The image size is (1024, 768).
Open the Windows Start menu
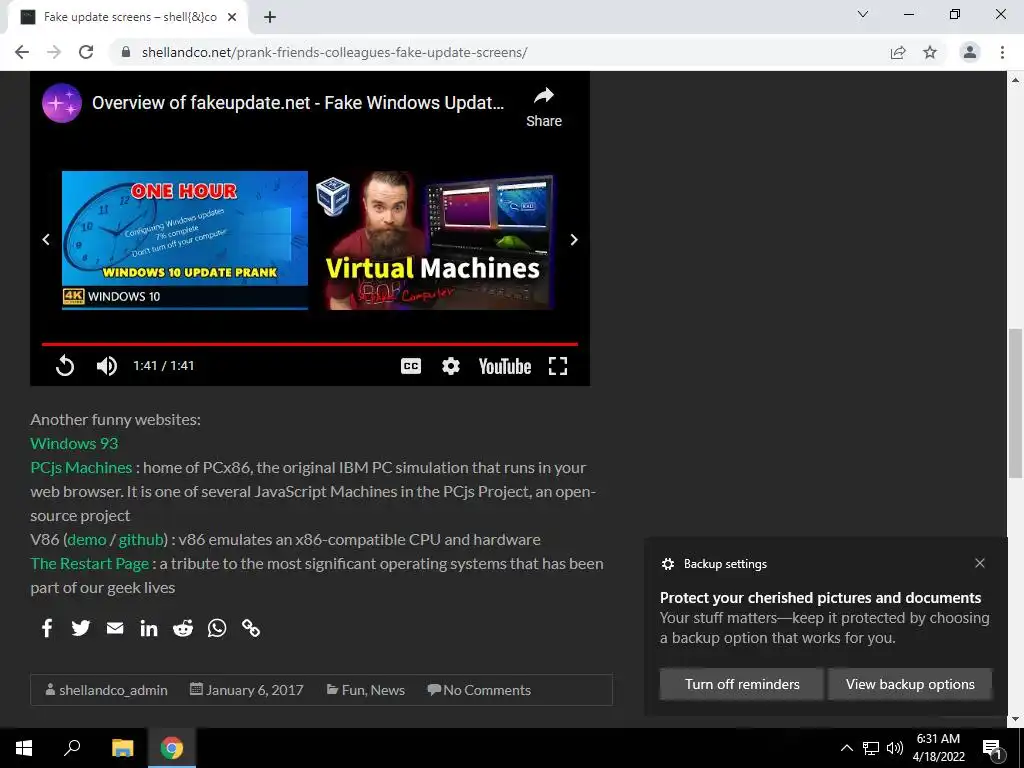click(x=24, y=748)
